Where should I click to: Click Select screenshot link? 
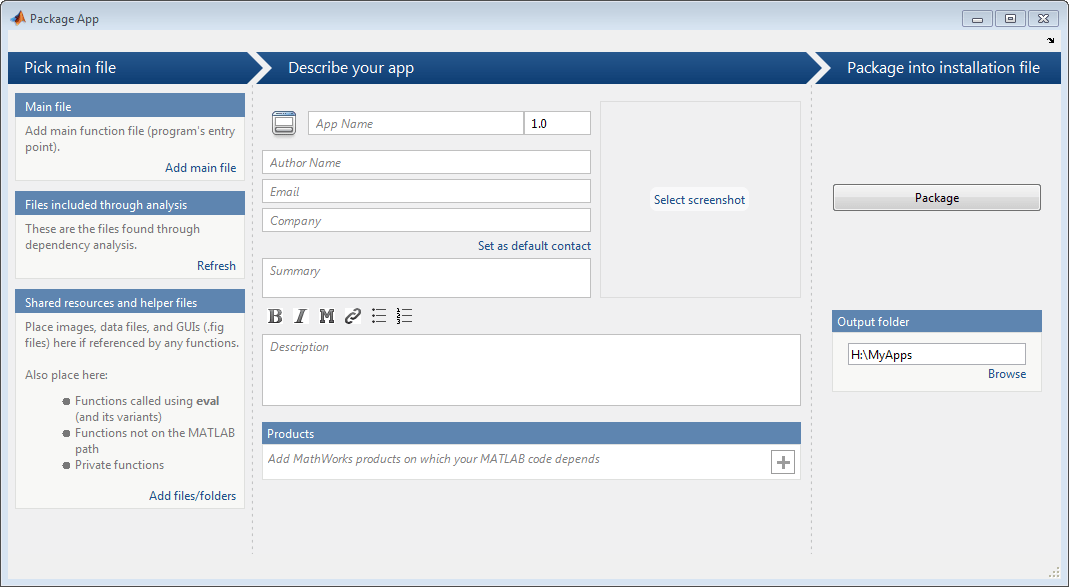699,200
